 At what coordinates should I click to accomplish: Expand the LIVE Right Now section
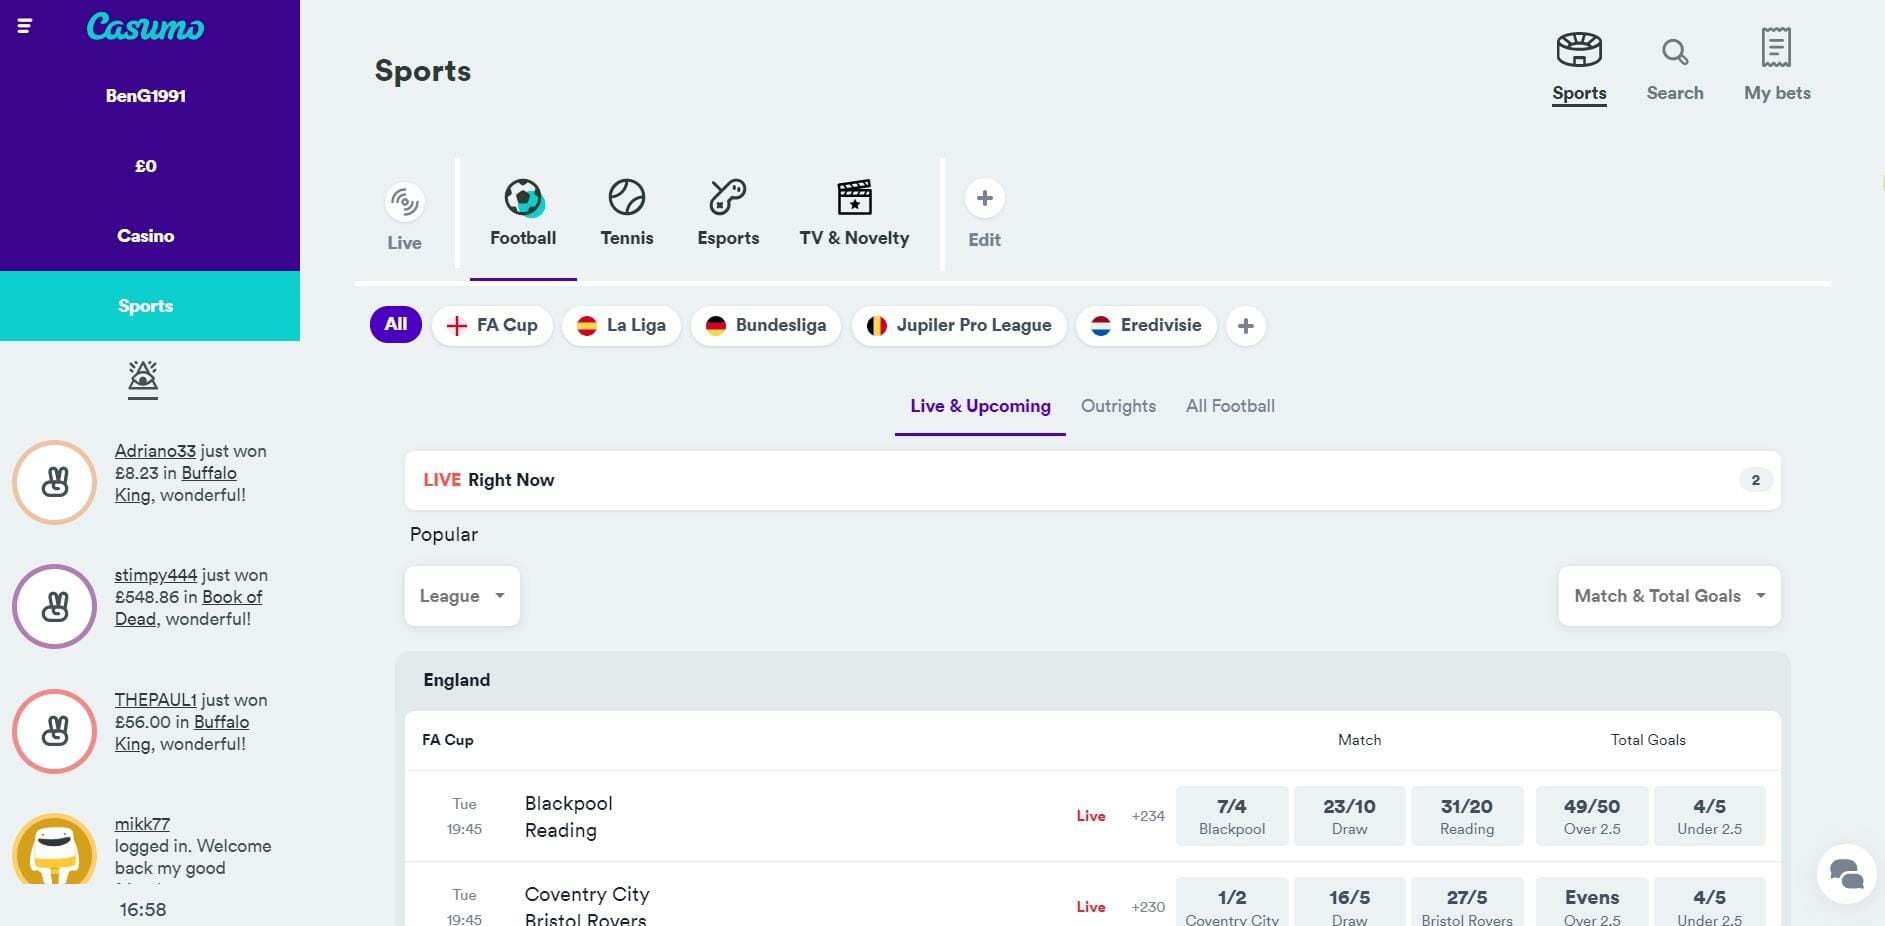tap(1092, 480)
